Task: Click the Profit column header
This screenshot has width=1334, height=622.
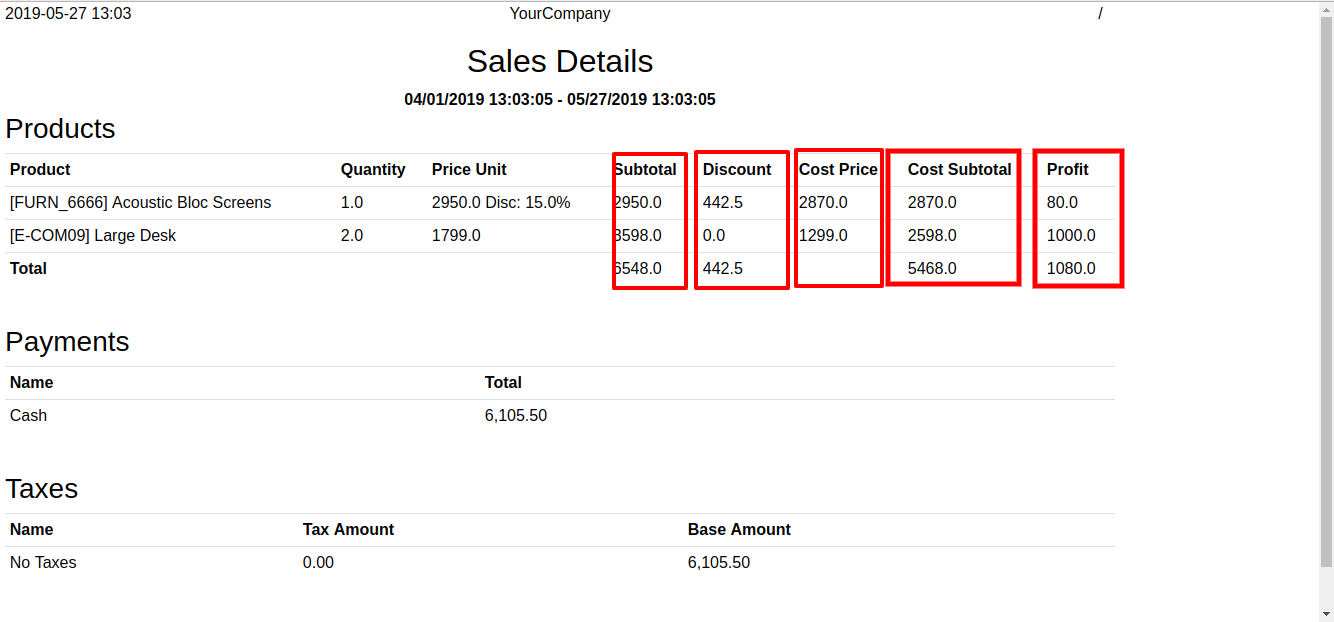Action: coord(1068,170)
